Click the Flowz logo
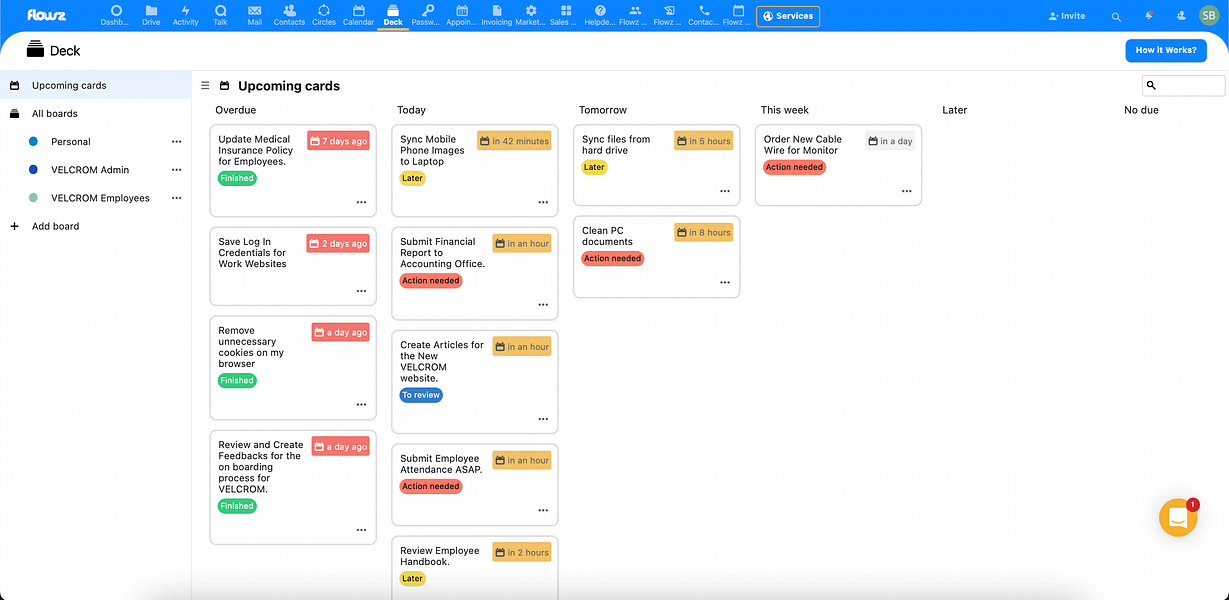 click(x=47, y=15)
